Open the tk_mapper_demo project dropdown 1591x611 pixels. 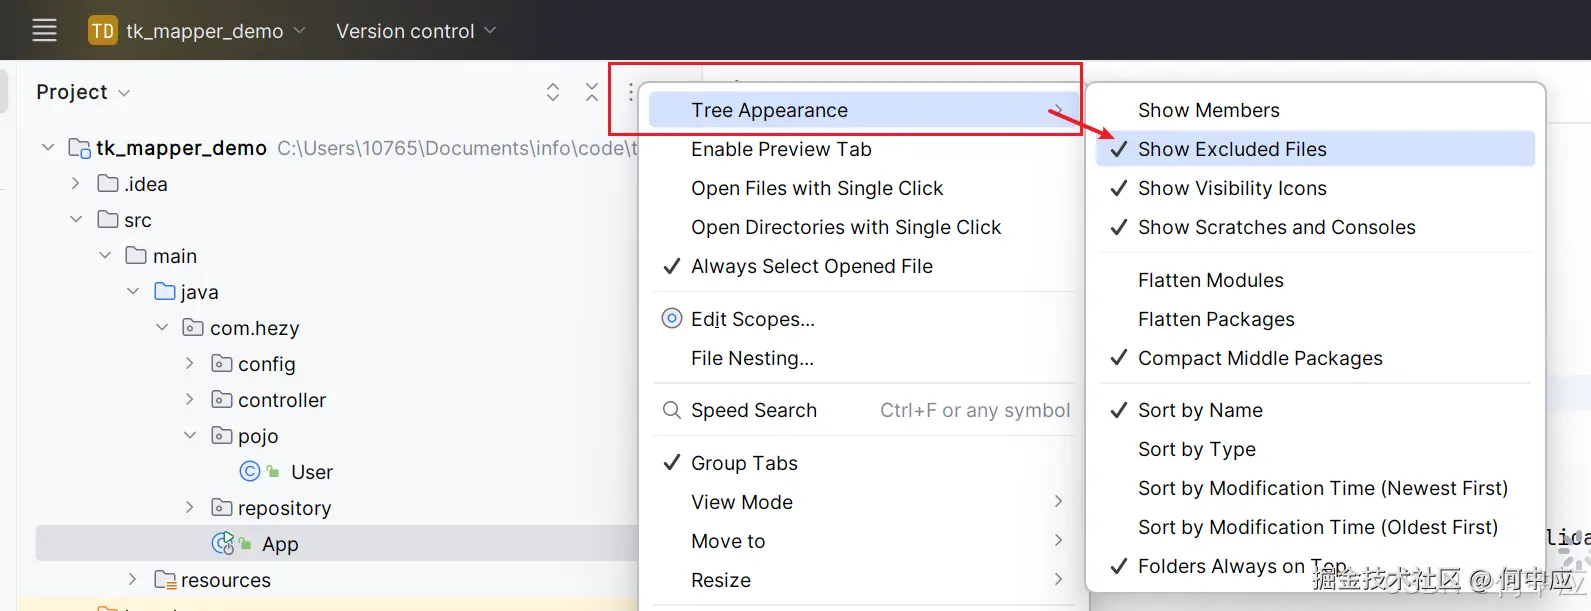(215, 31)
